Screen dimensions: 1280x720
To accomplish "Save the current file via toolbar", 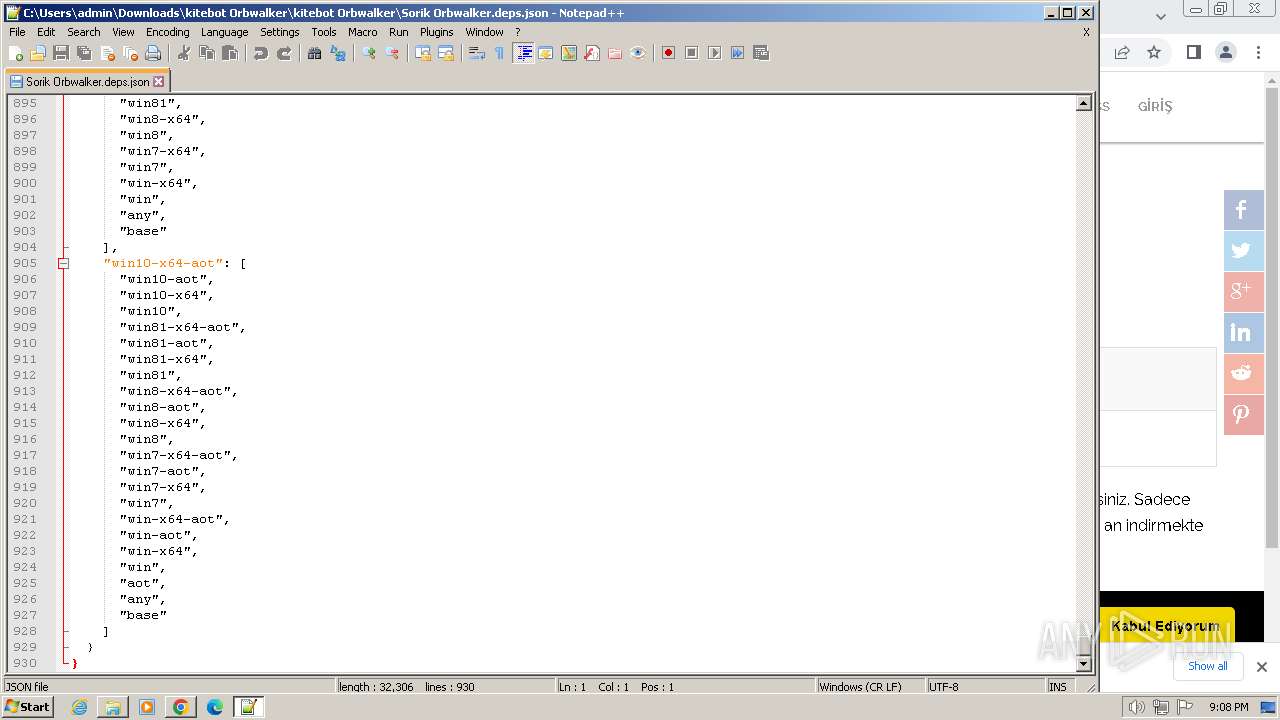I will coord(61,53).
